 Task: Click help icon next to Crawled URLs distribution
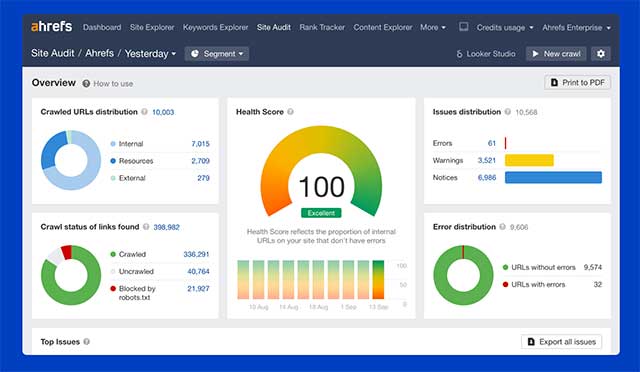tap(144, 112)
